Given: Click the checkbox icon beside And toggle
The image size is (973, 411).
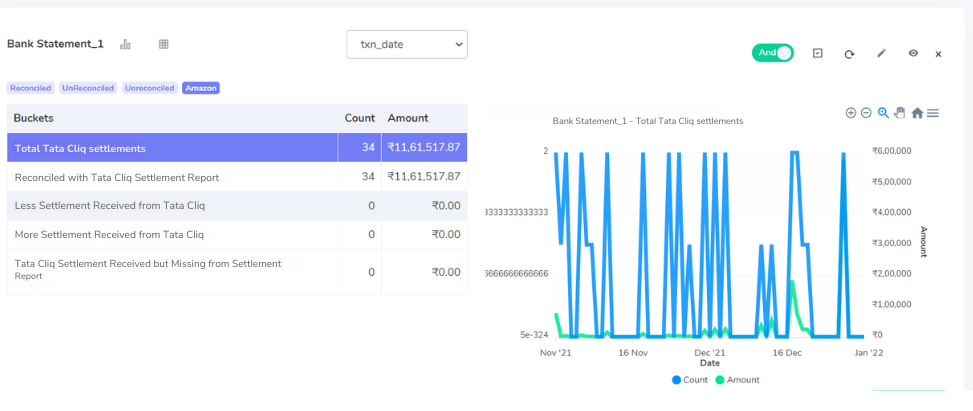Looking at the screenshot, I should (x=818, y=53).
